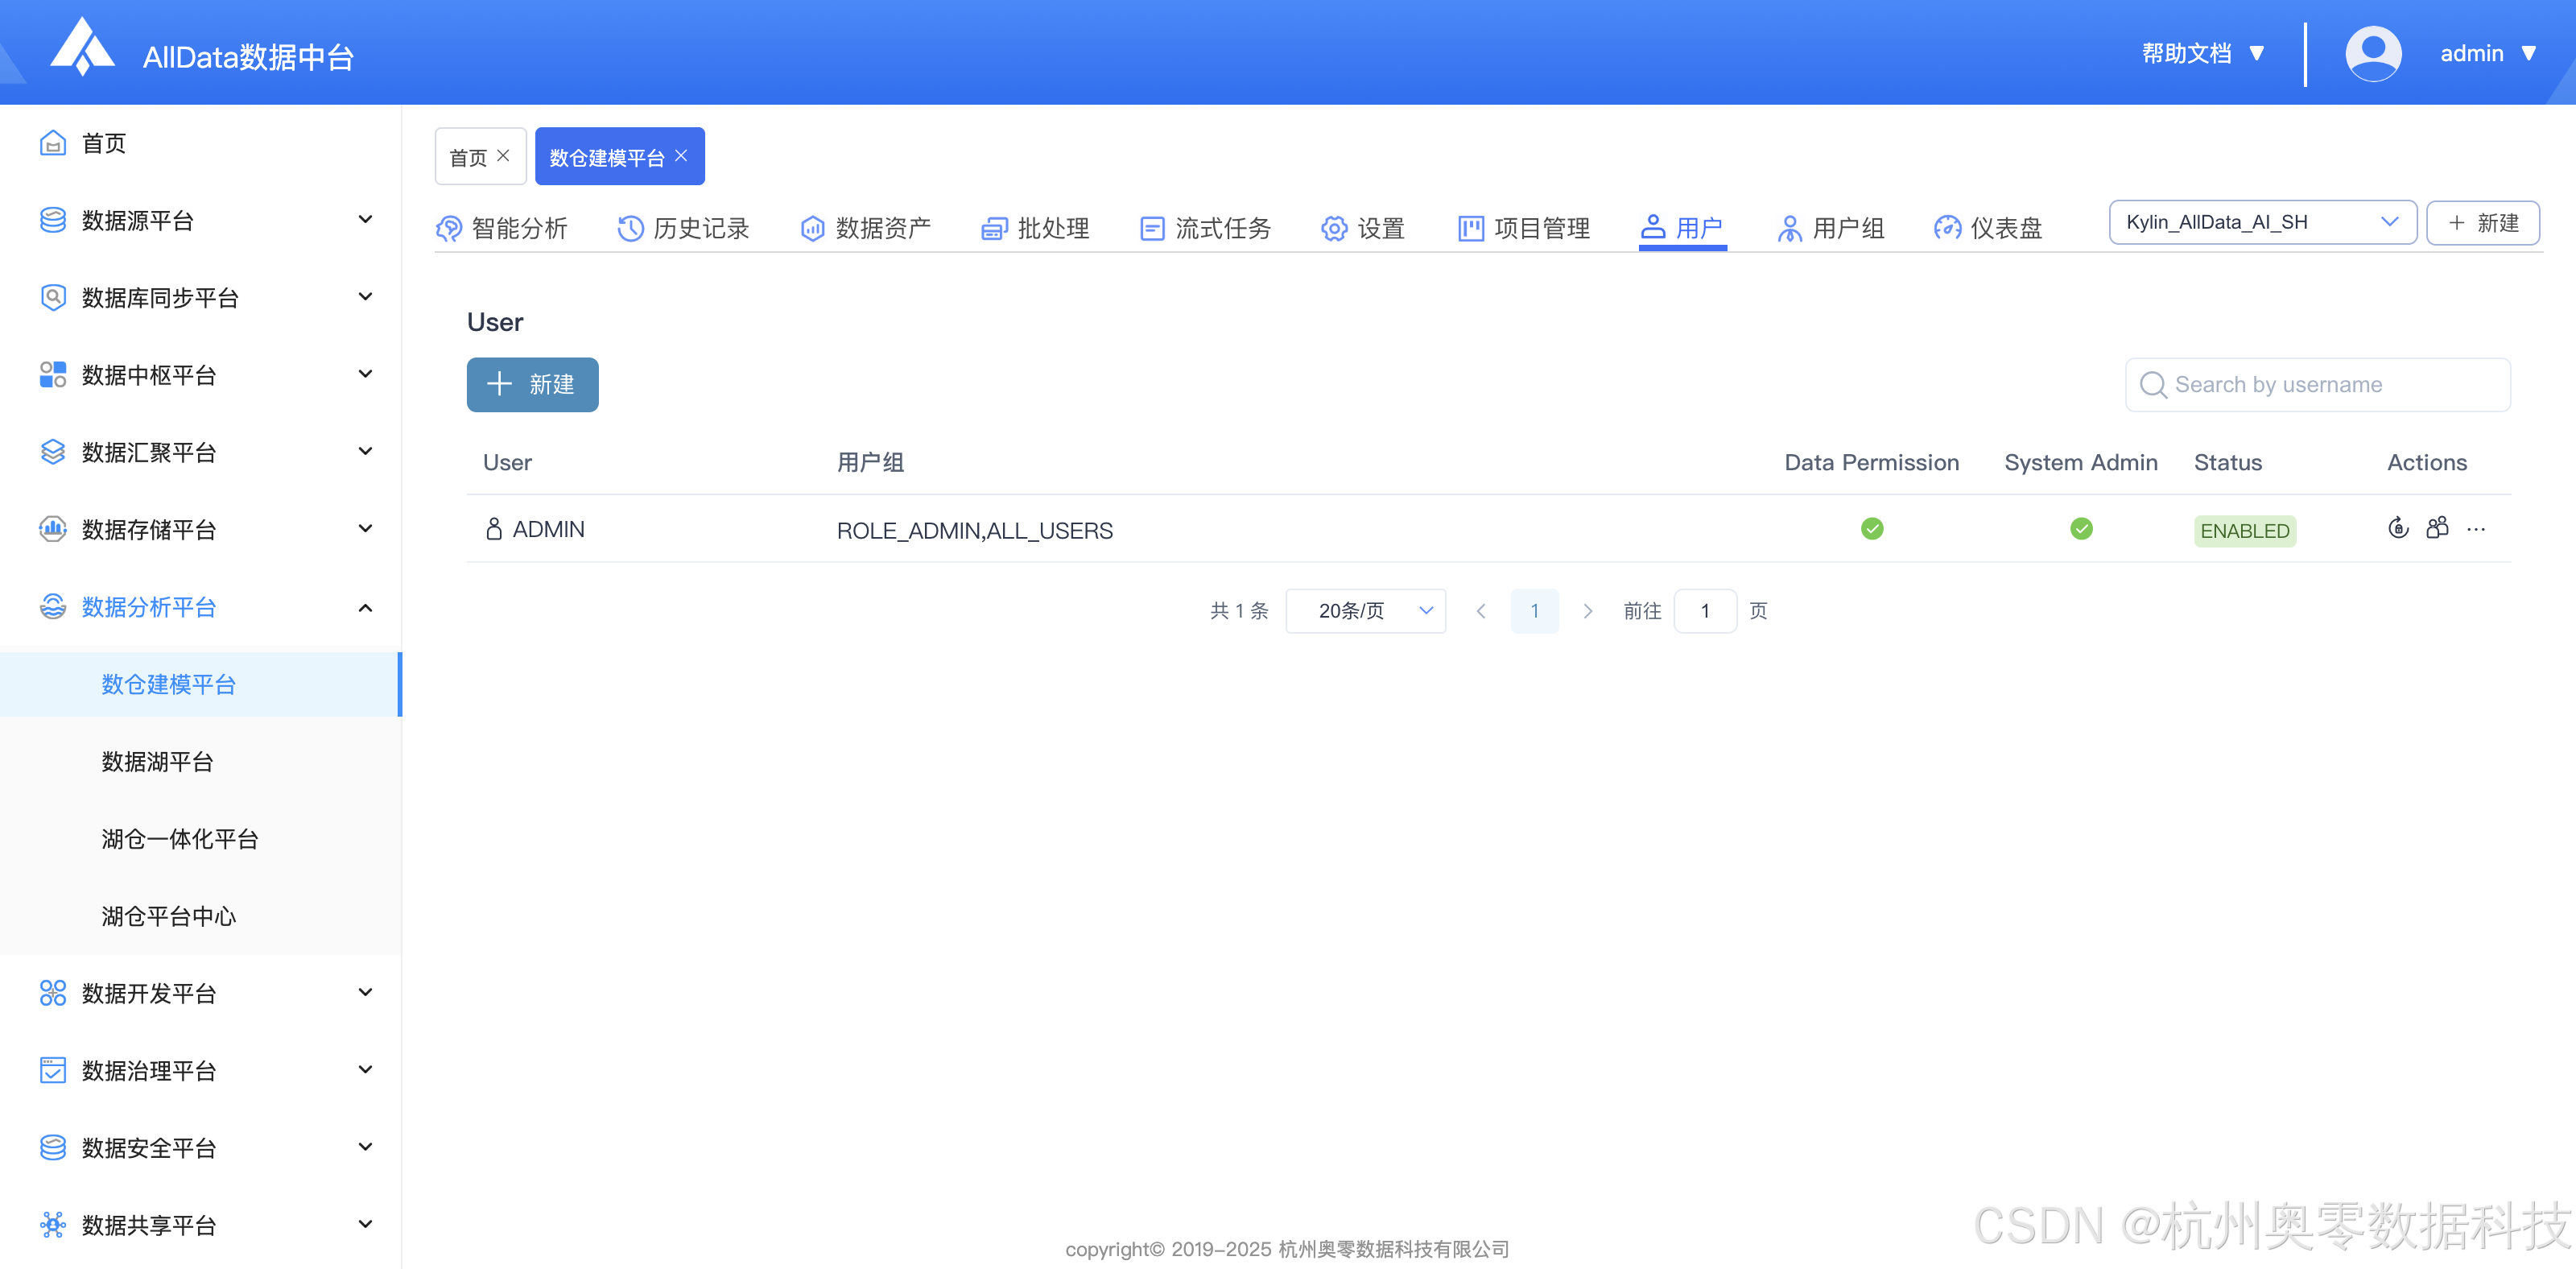Select the 批处理 batch processing icon
Screen dimensions: 2576x1269
(993, 228)
